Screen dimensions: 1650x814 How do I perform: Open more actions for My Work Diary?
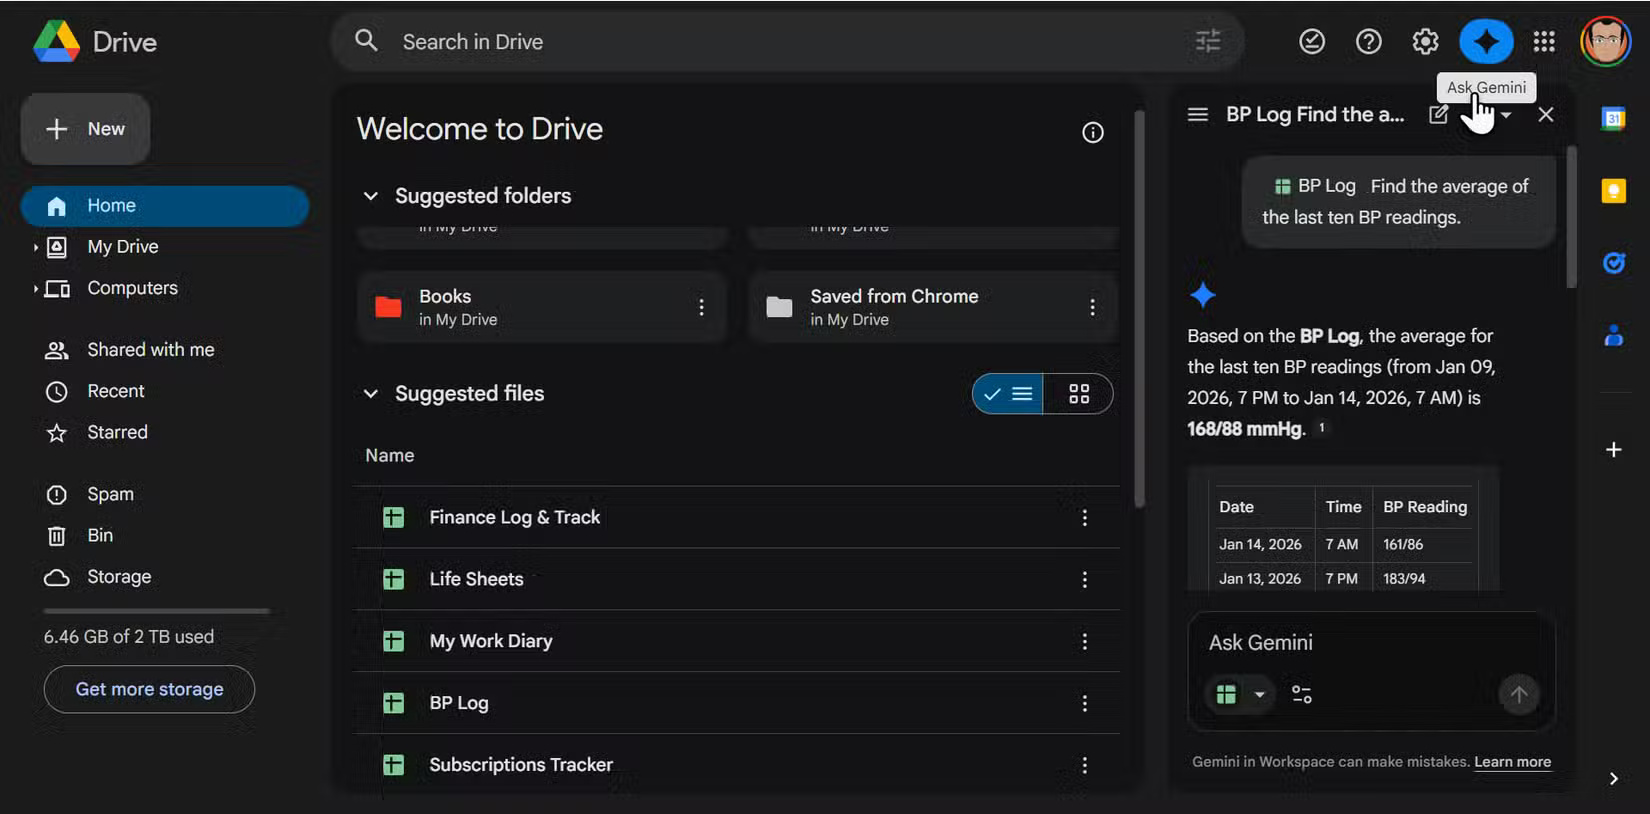pos(1084,642)
